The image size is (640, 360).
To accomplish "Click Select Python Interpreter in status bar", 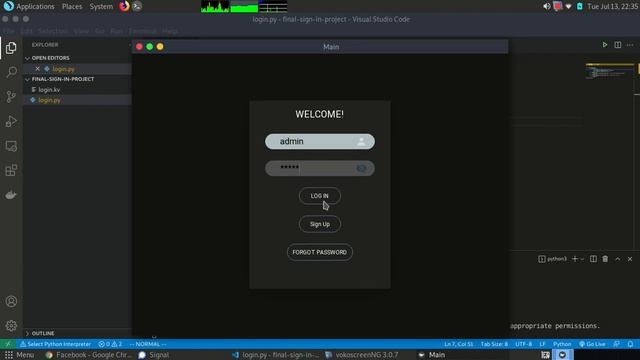I will [x=56, y=344].
